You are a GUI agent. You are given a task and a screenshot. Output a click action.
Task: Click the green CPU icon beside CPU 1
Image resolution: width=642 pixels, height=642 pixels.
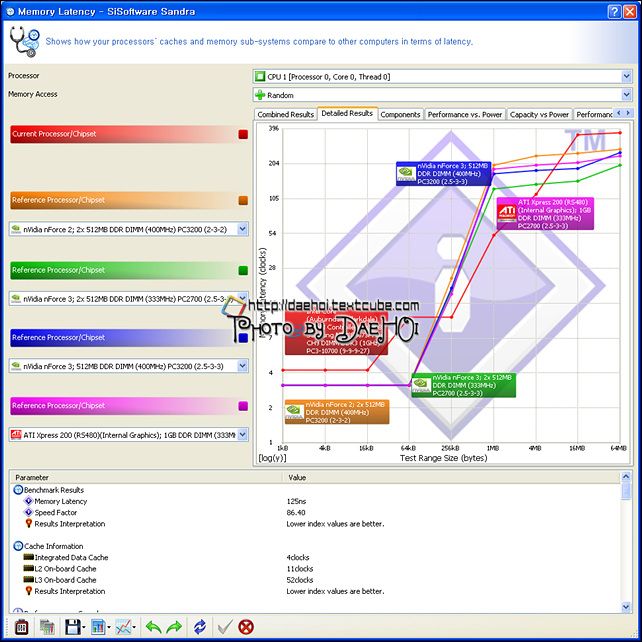pos(260,77)
